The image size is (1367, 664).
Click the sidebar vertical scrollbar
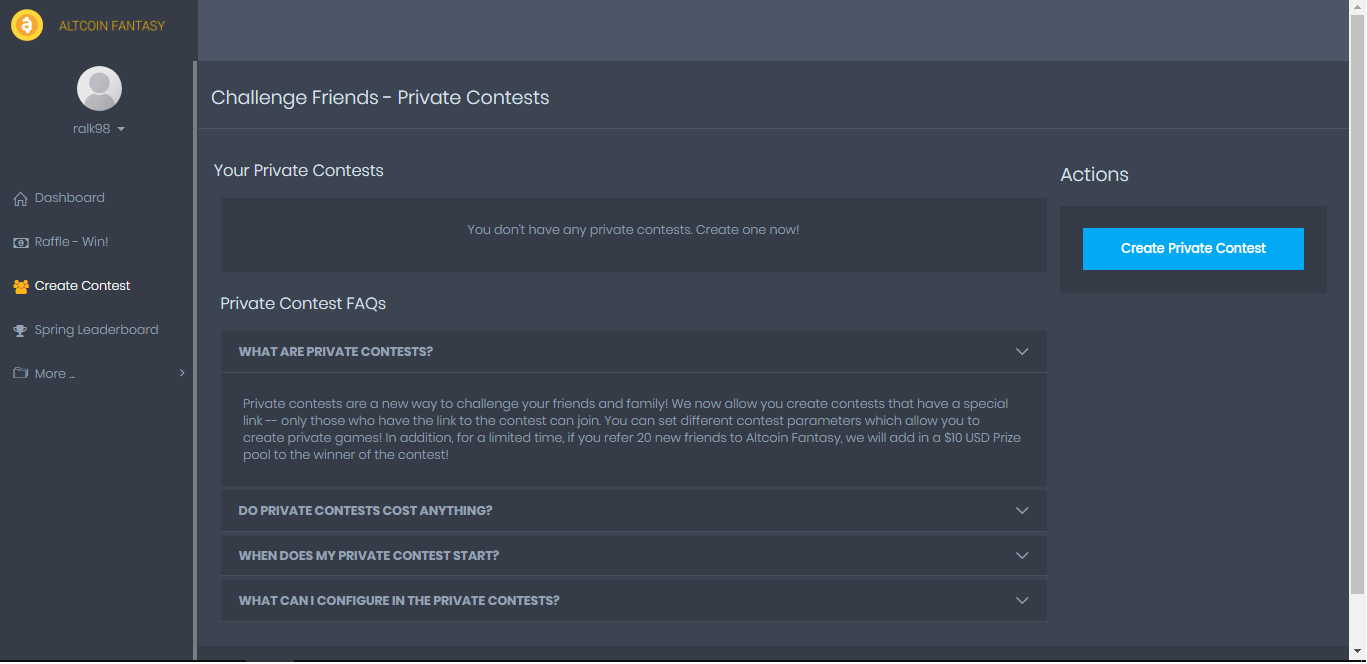[x=195, y=350]
